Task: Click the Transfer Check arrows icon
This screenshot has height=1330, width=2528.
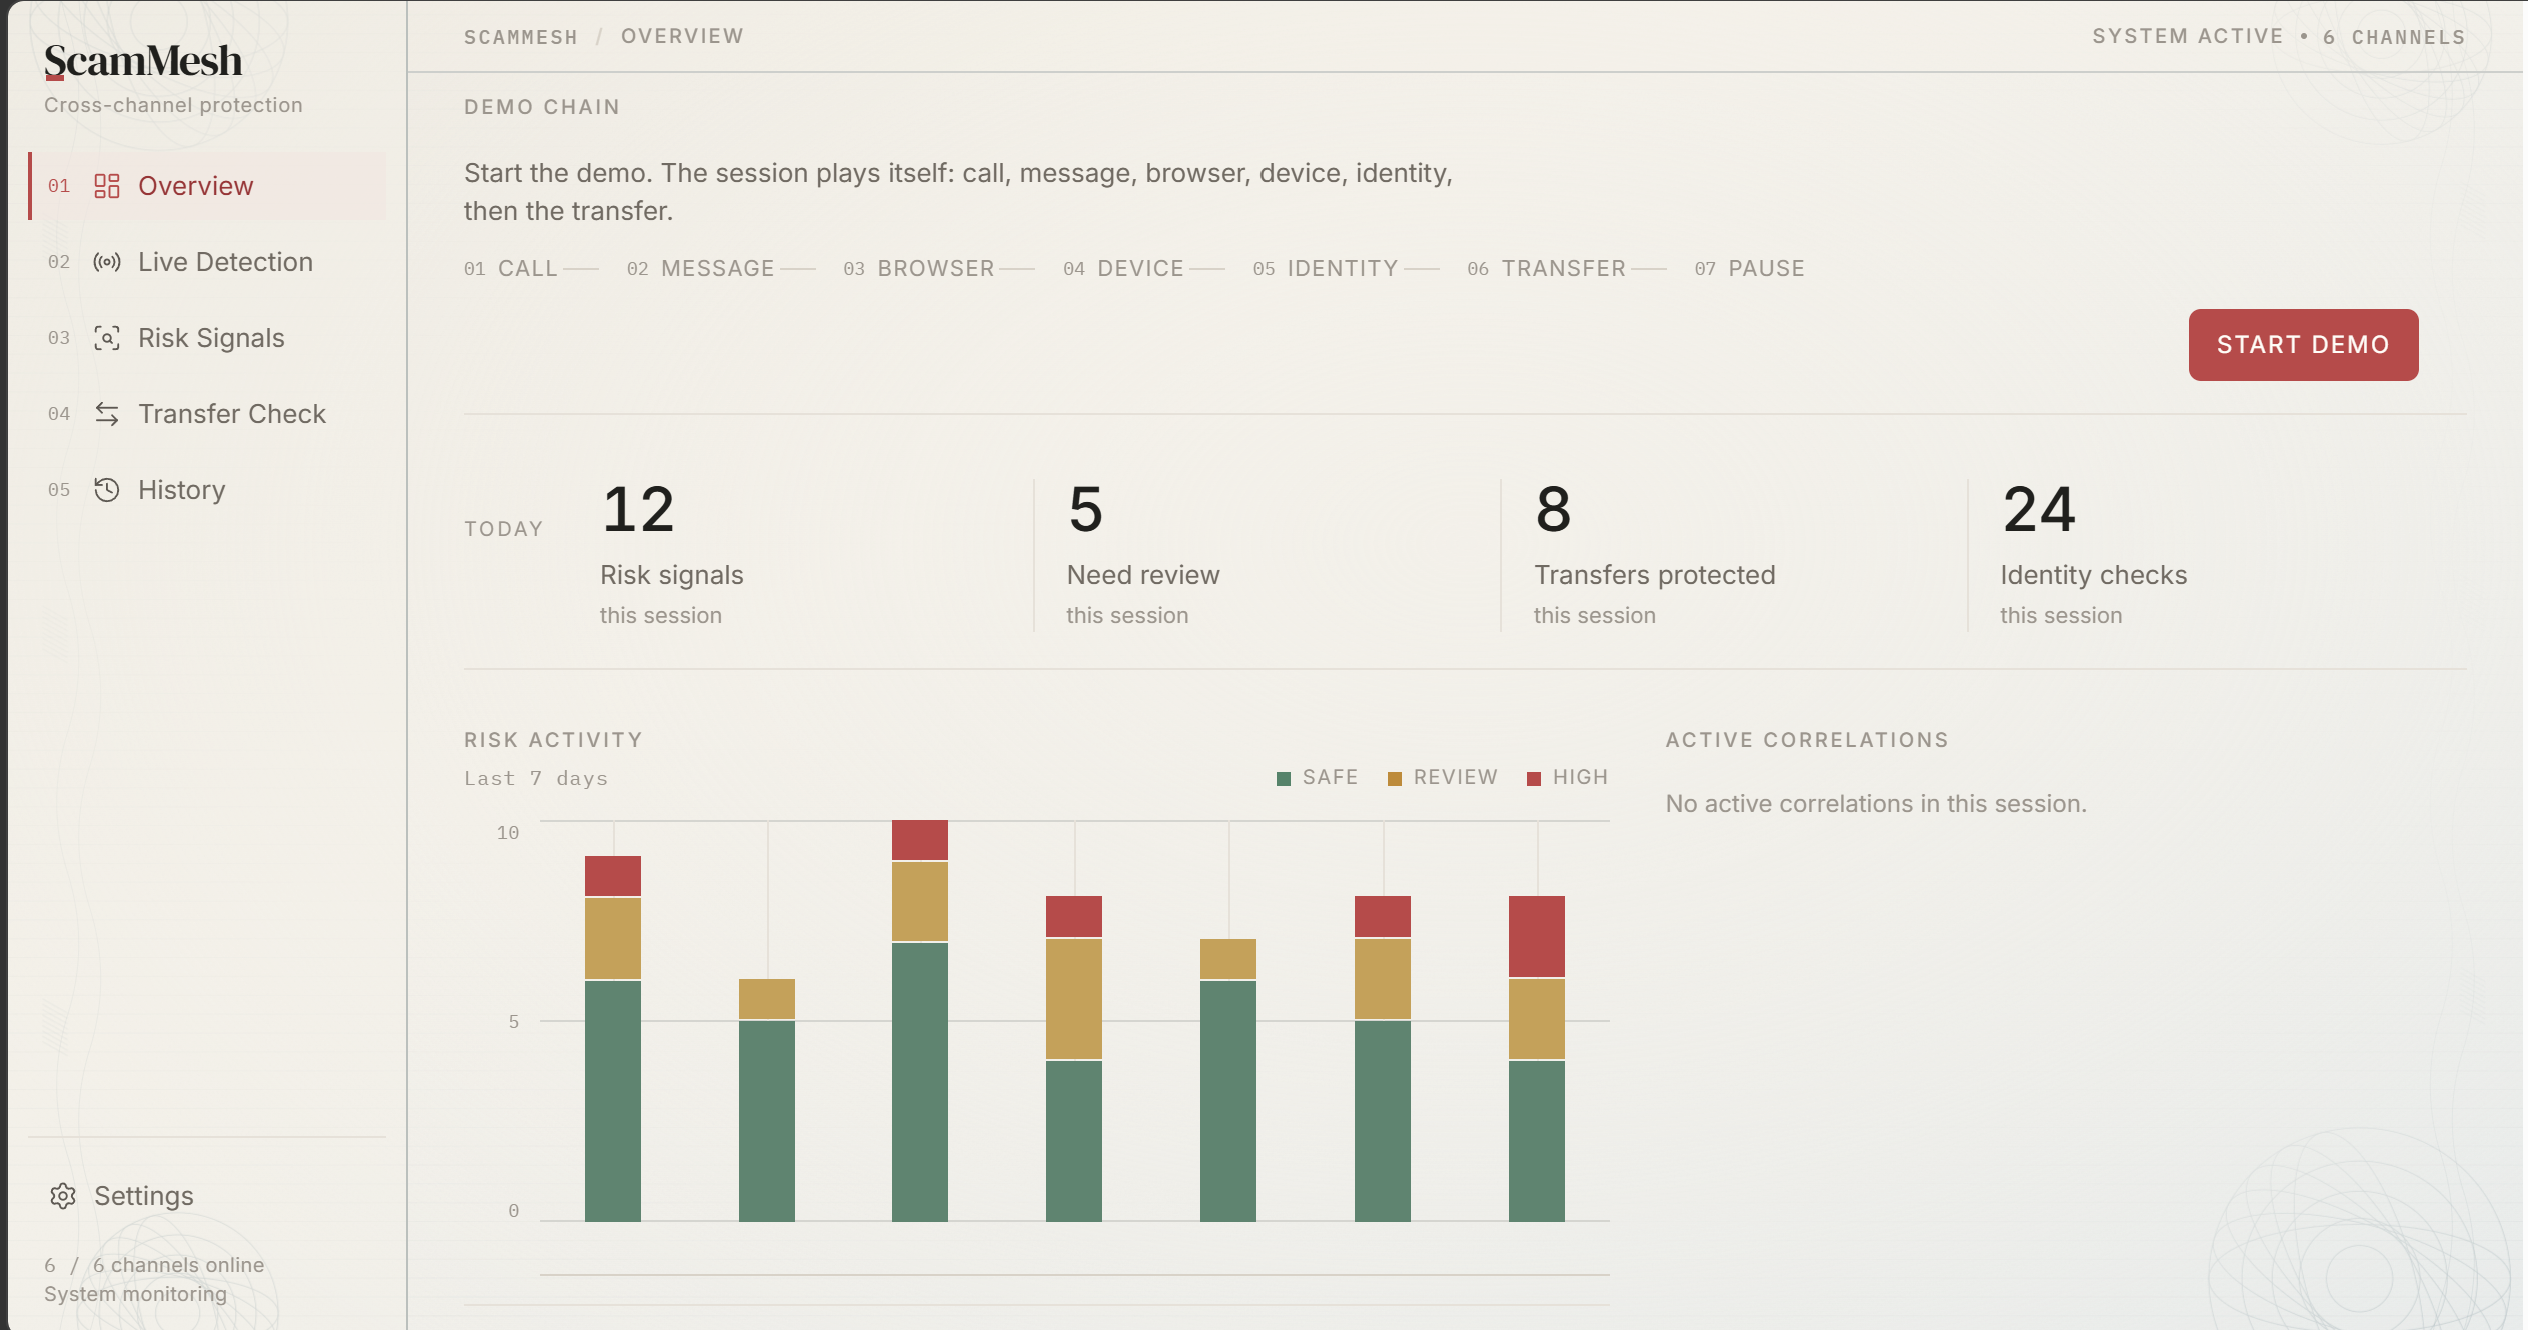Action: click(x=107, y=414)
